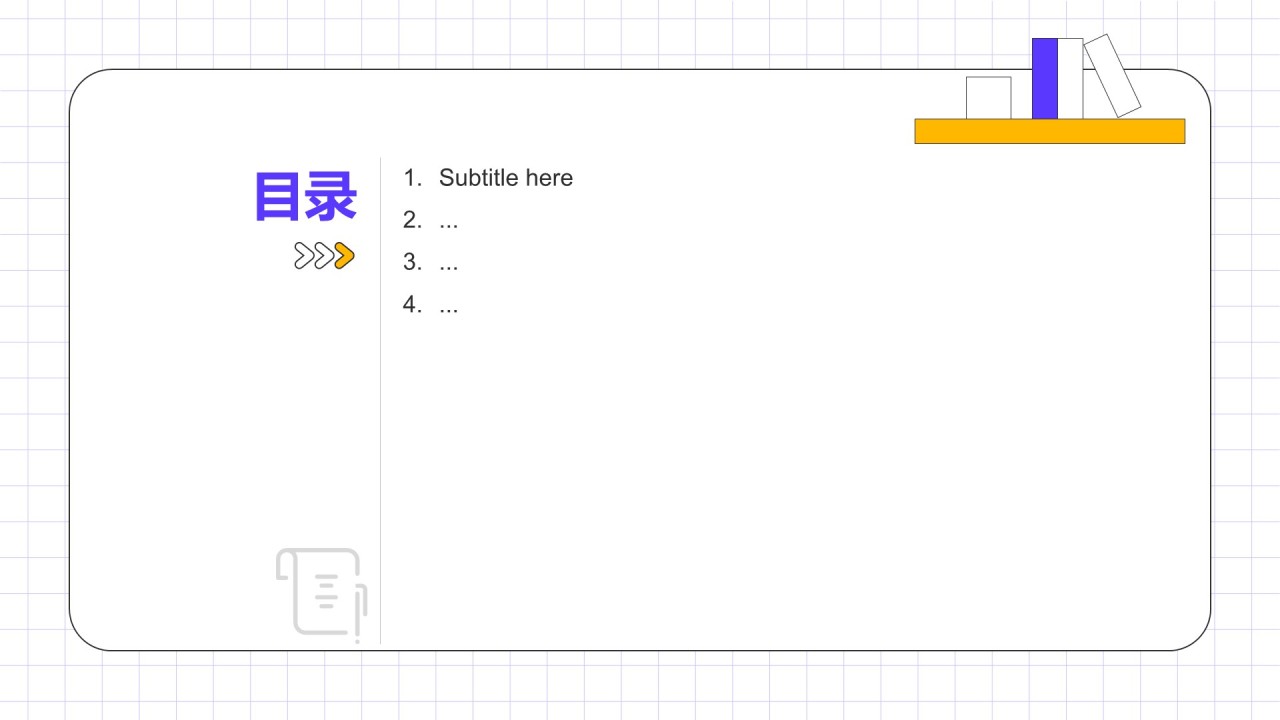Select the tilted white book leaning right
Viewport: 1280px width, 720px height.
[1113, 76]
